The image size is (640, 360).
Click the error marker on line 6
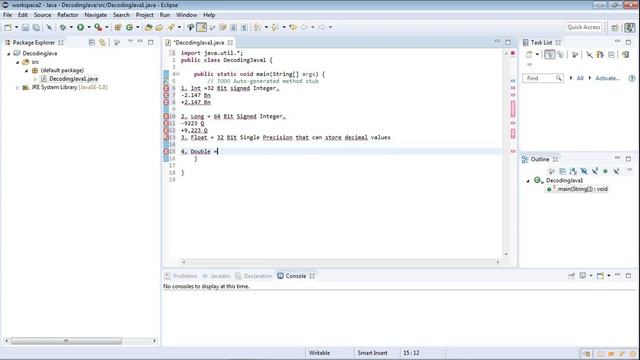coord(166,88)
